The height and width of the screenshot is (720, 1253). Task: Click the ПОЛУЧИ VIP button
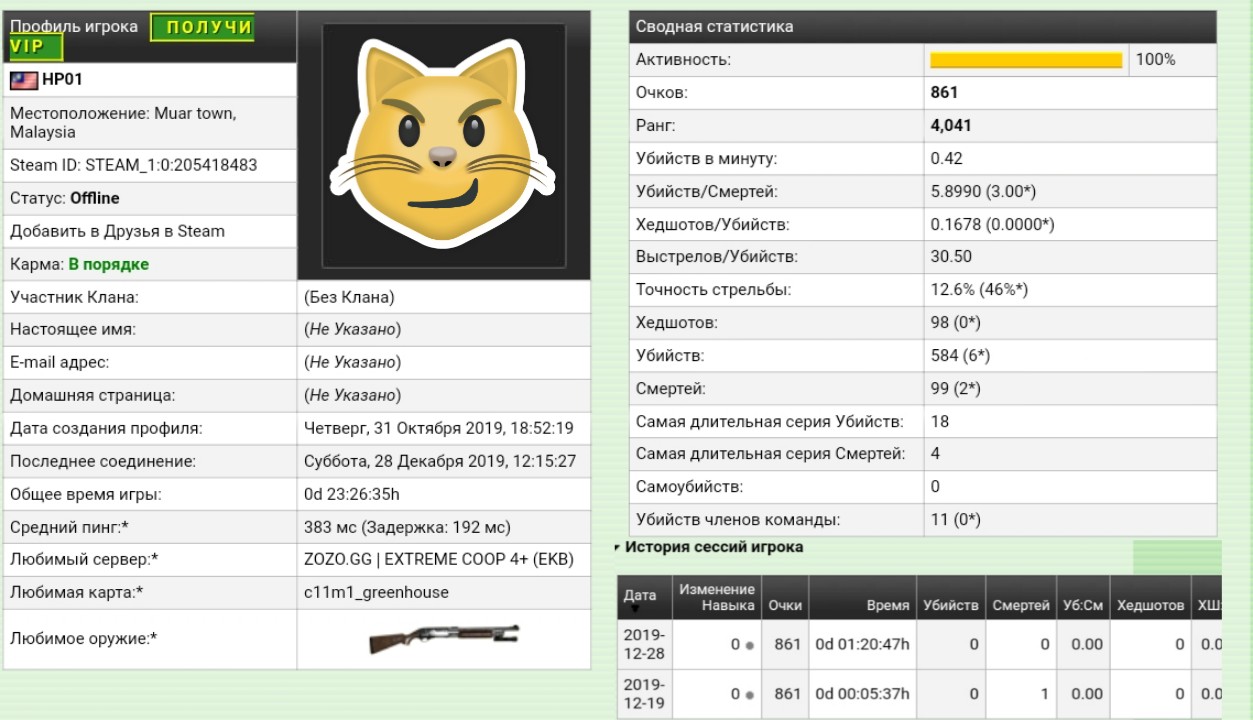coord(202,27)
